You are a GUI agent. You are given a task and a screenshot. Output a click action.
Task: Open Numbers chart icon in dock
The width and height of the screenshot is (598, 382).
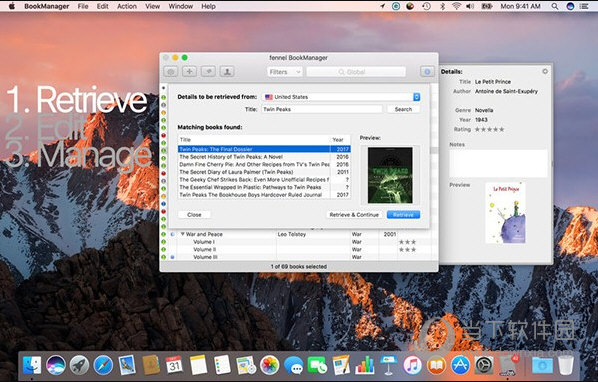pyautogui.click(x=365, y=365)
